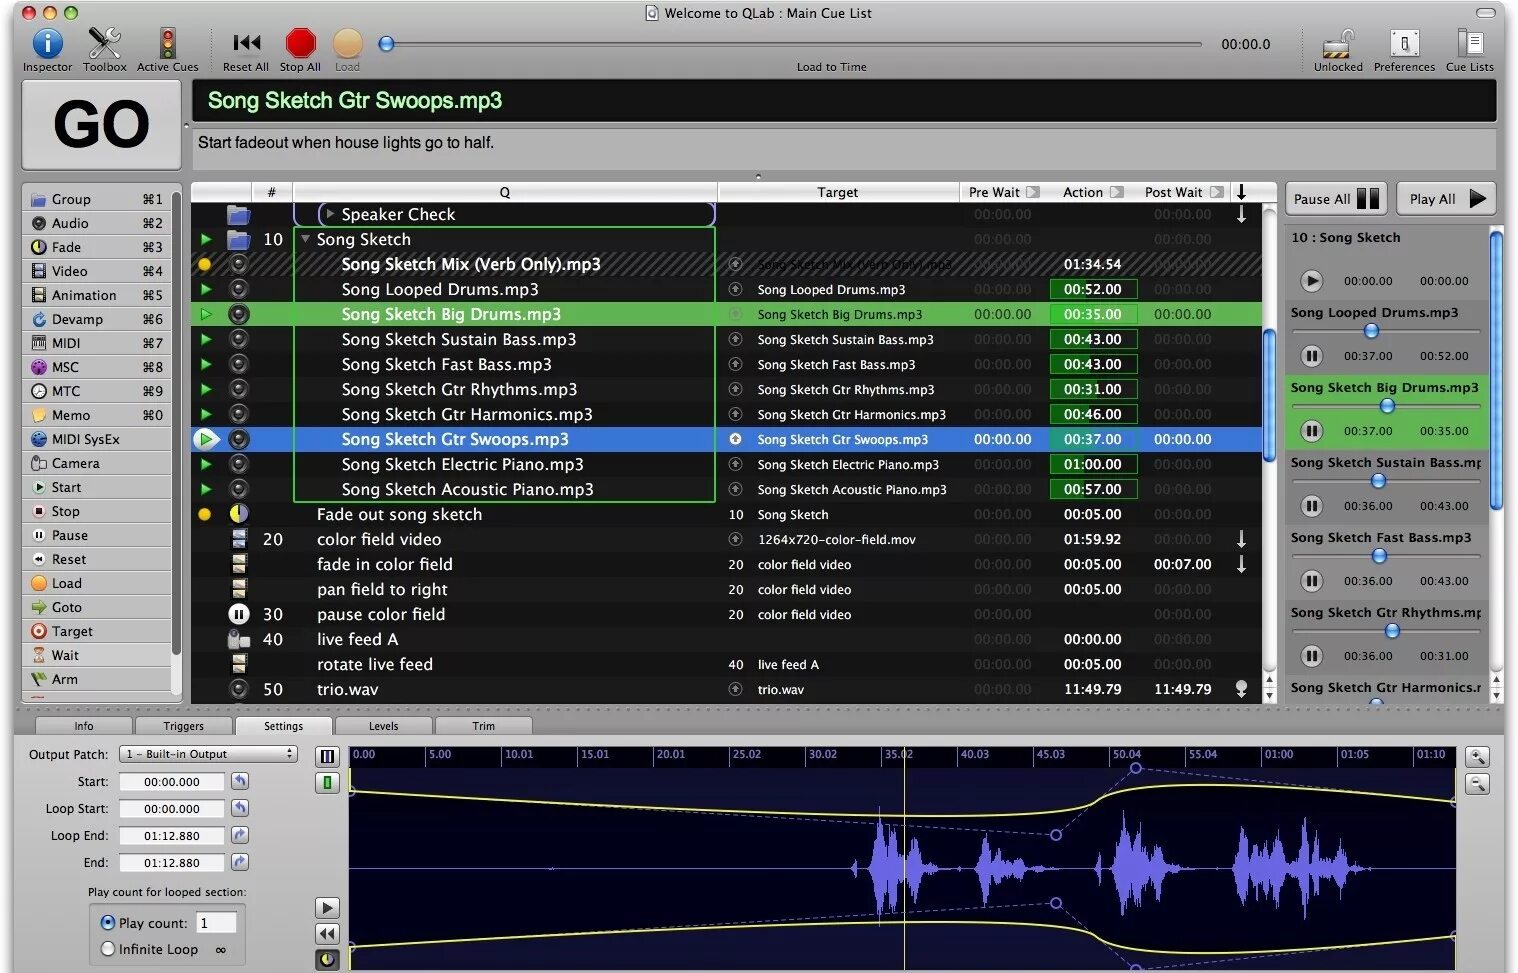Expand the Speaker Check group
The width and height of the screenshot is (1518, 973).
(x=330, y=214)
